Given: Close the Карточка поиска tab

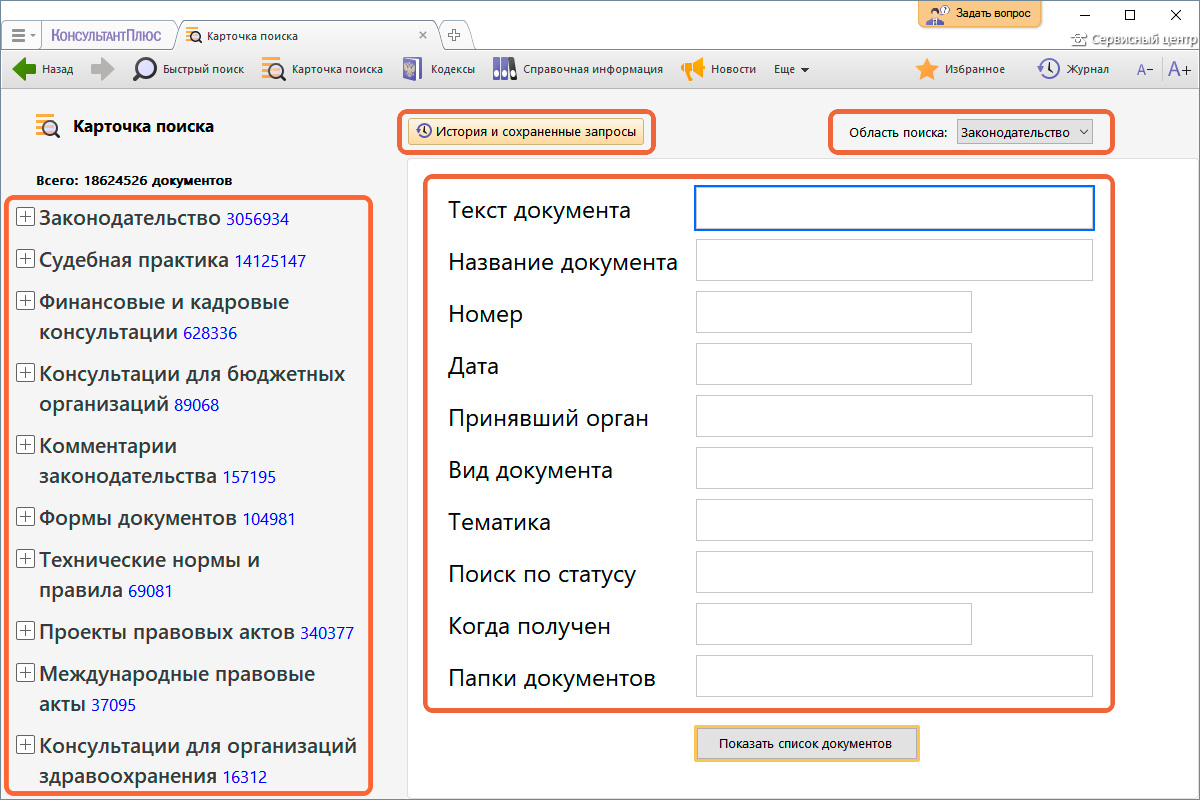Looking at the screenshot, I should (423, 35).
